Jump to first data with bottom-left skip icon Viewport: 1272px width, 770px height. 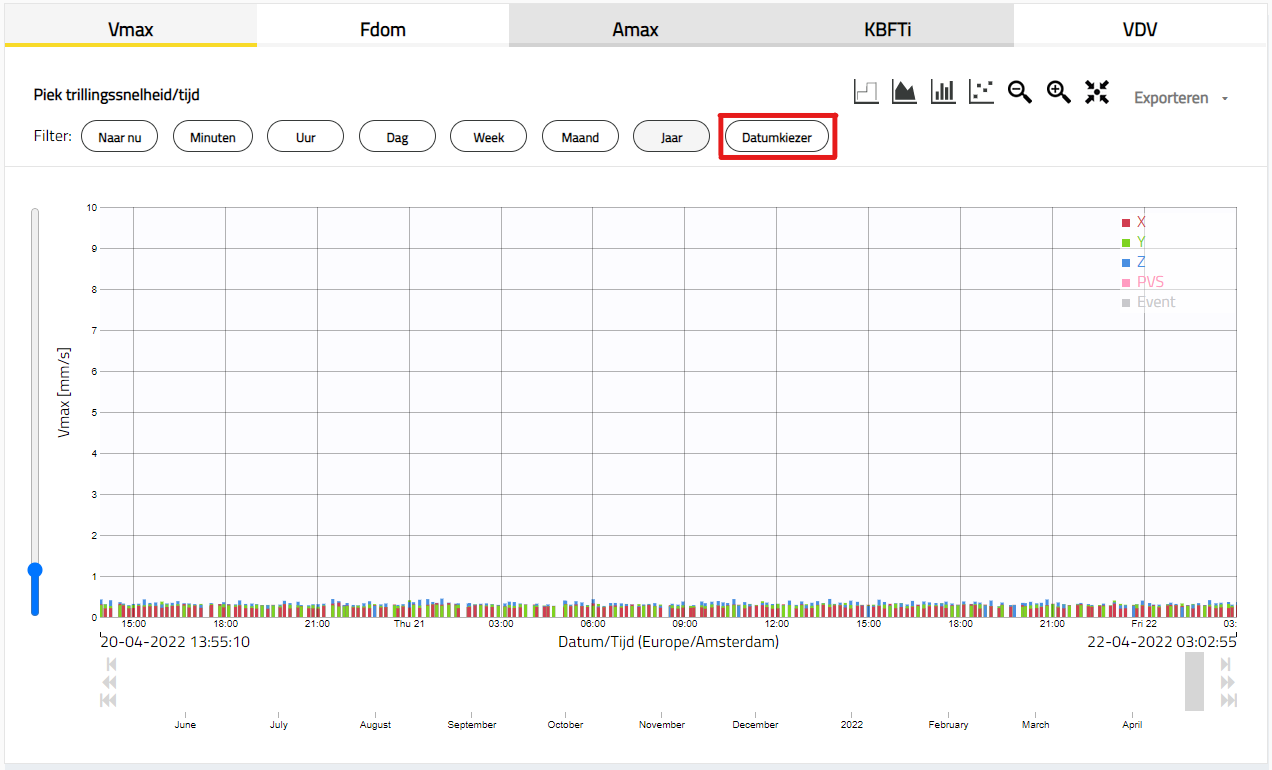pyautogui.click(x=109, y=699)
